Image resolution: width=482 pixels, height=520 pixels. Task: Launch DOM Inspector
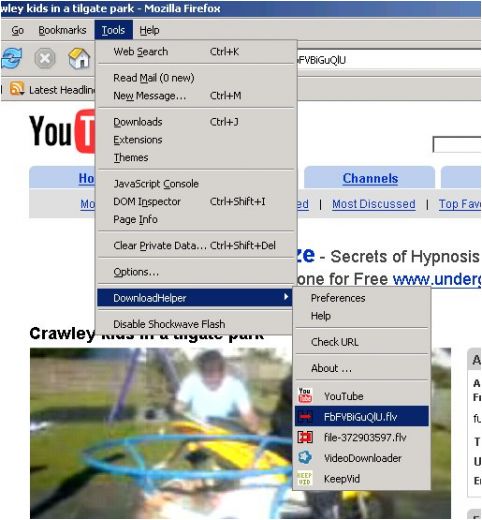click(196, 201)
